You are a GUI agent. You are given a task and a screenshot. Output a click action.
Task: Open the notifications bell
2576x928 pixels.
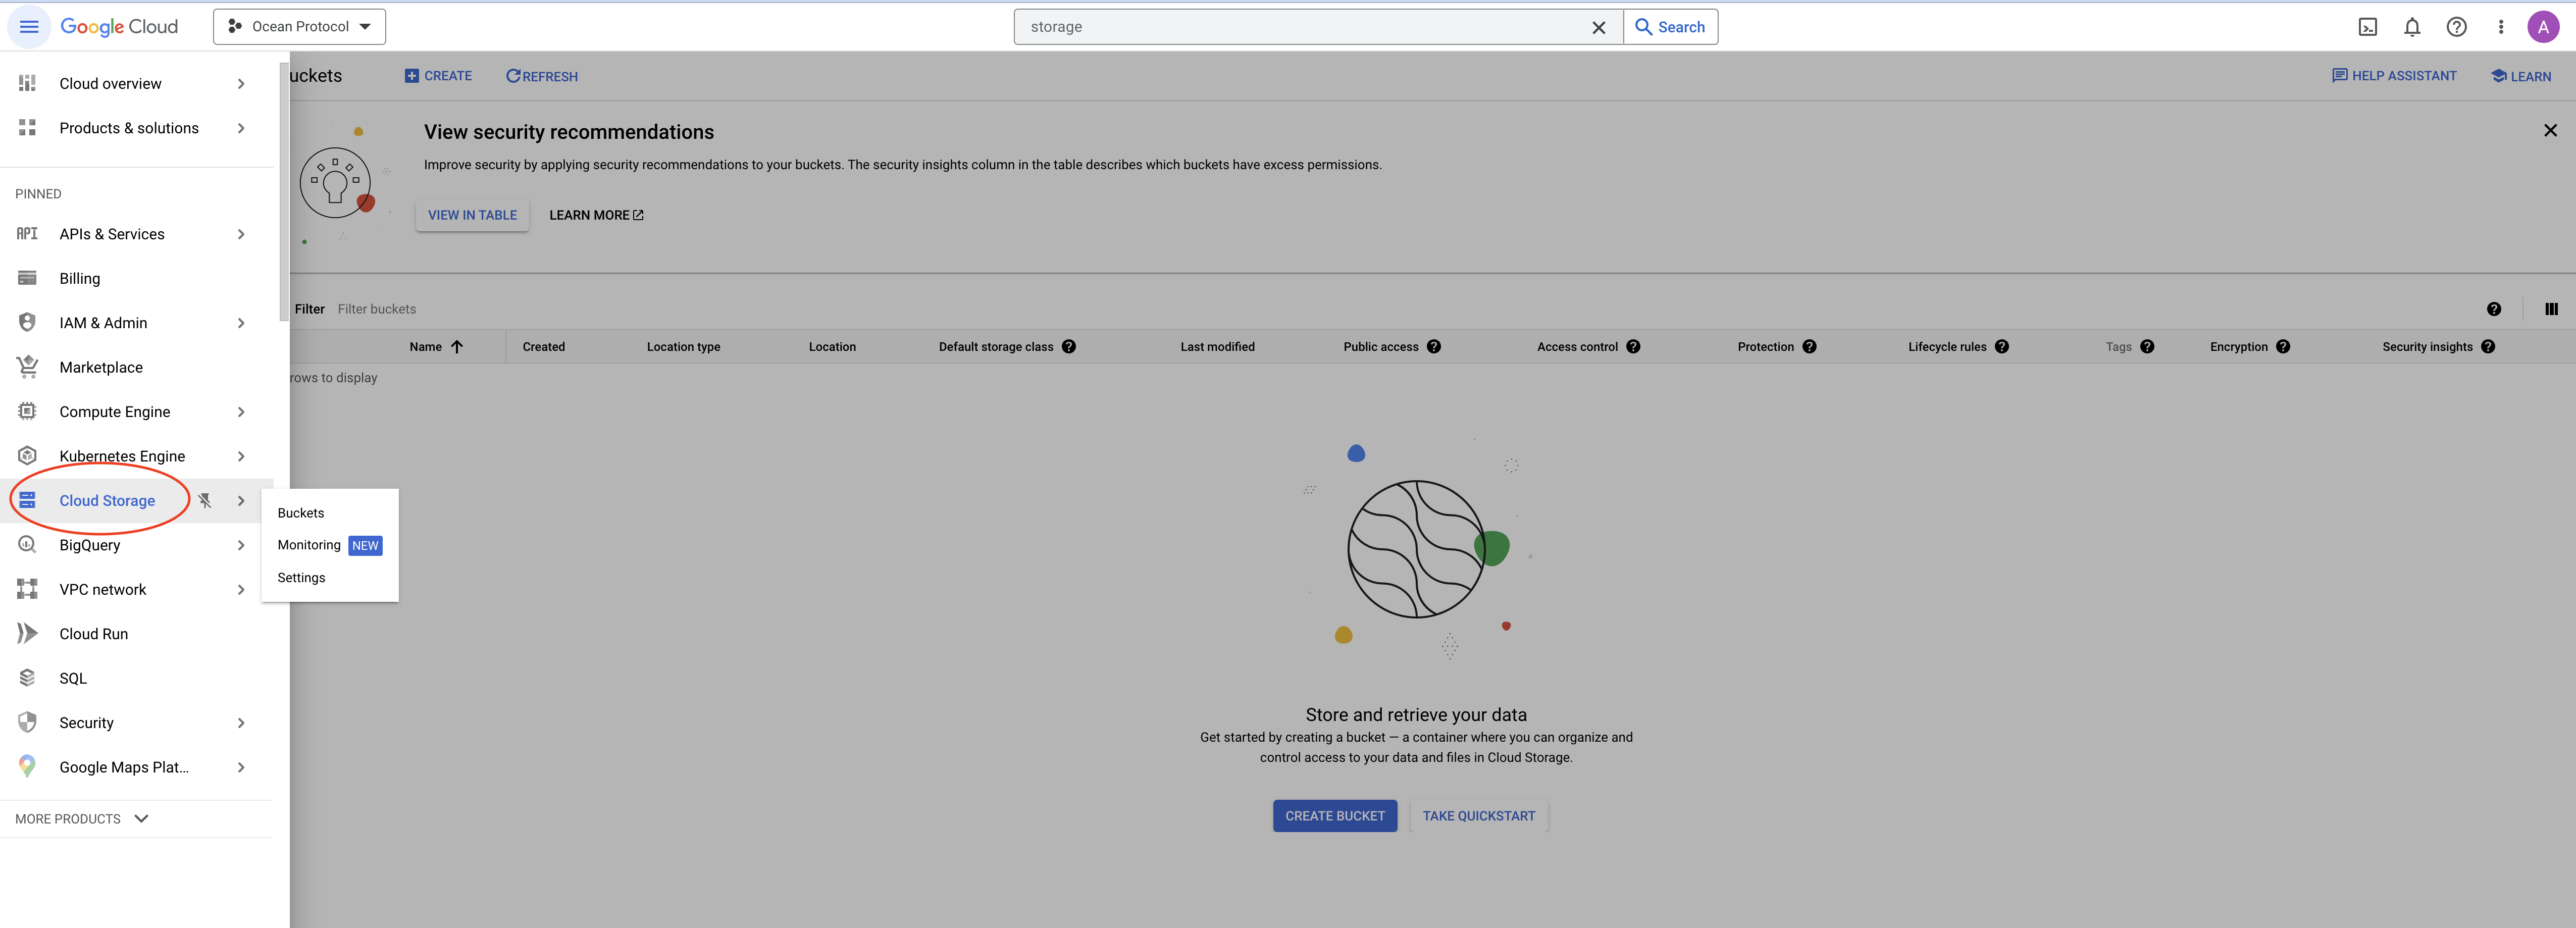(2411, 27)
